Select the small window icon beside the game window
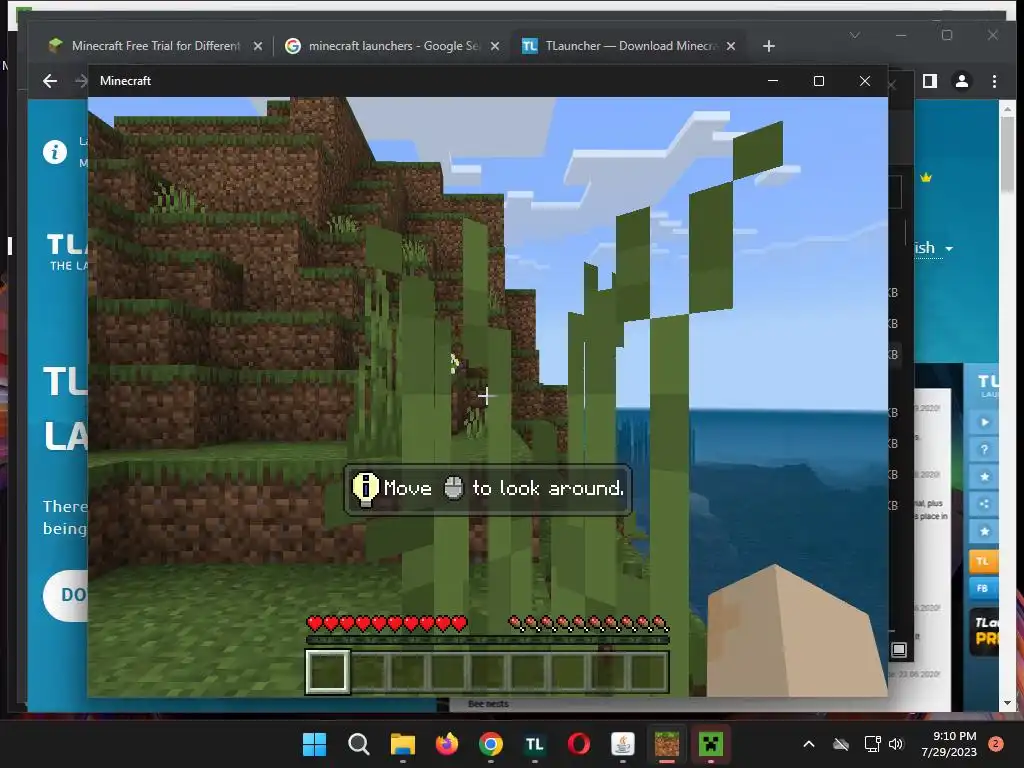Screen dimensions: 1024x768 [899, 650]
